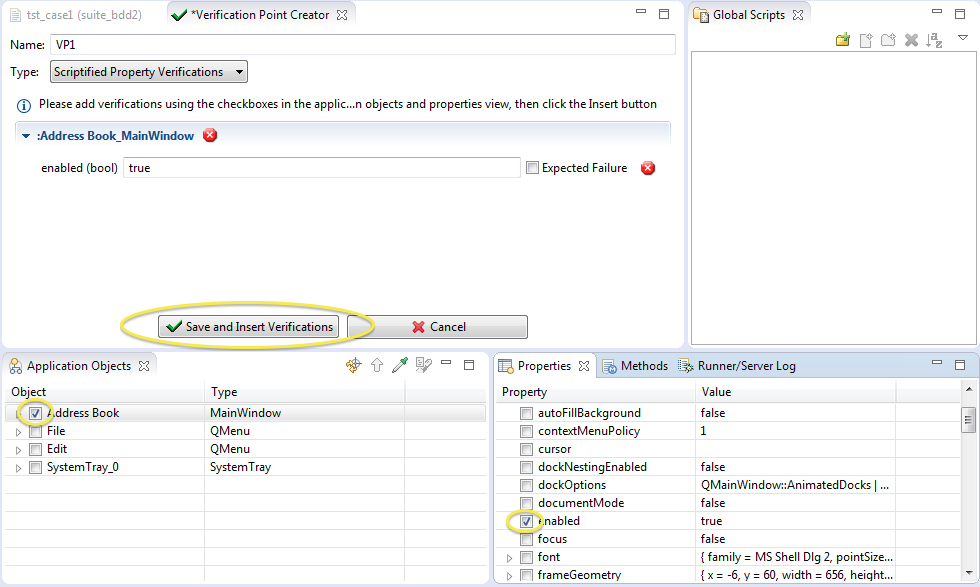
Task: Click Save and Insert Verifications button
Action: 249,327
